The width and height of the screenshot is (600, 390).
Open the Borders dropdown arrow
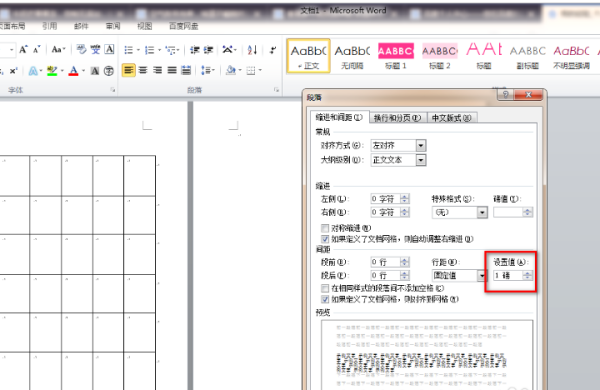(260, 70)
